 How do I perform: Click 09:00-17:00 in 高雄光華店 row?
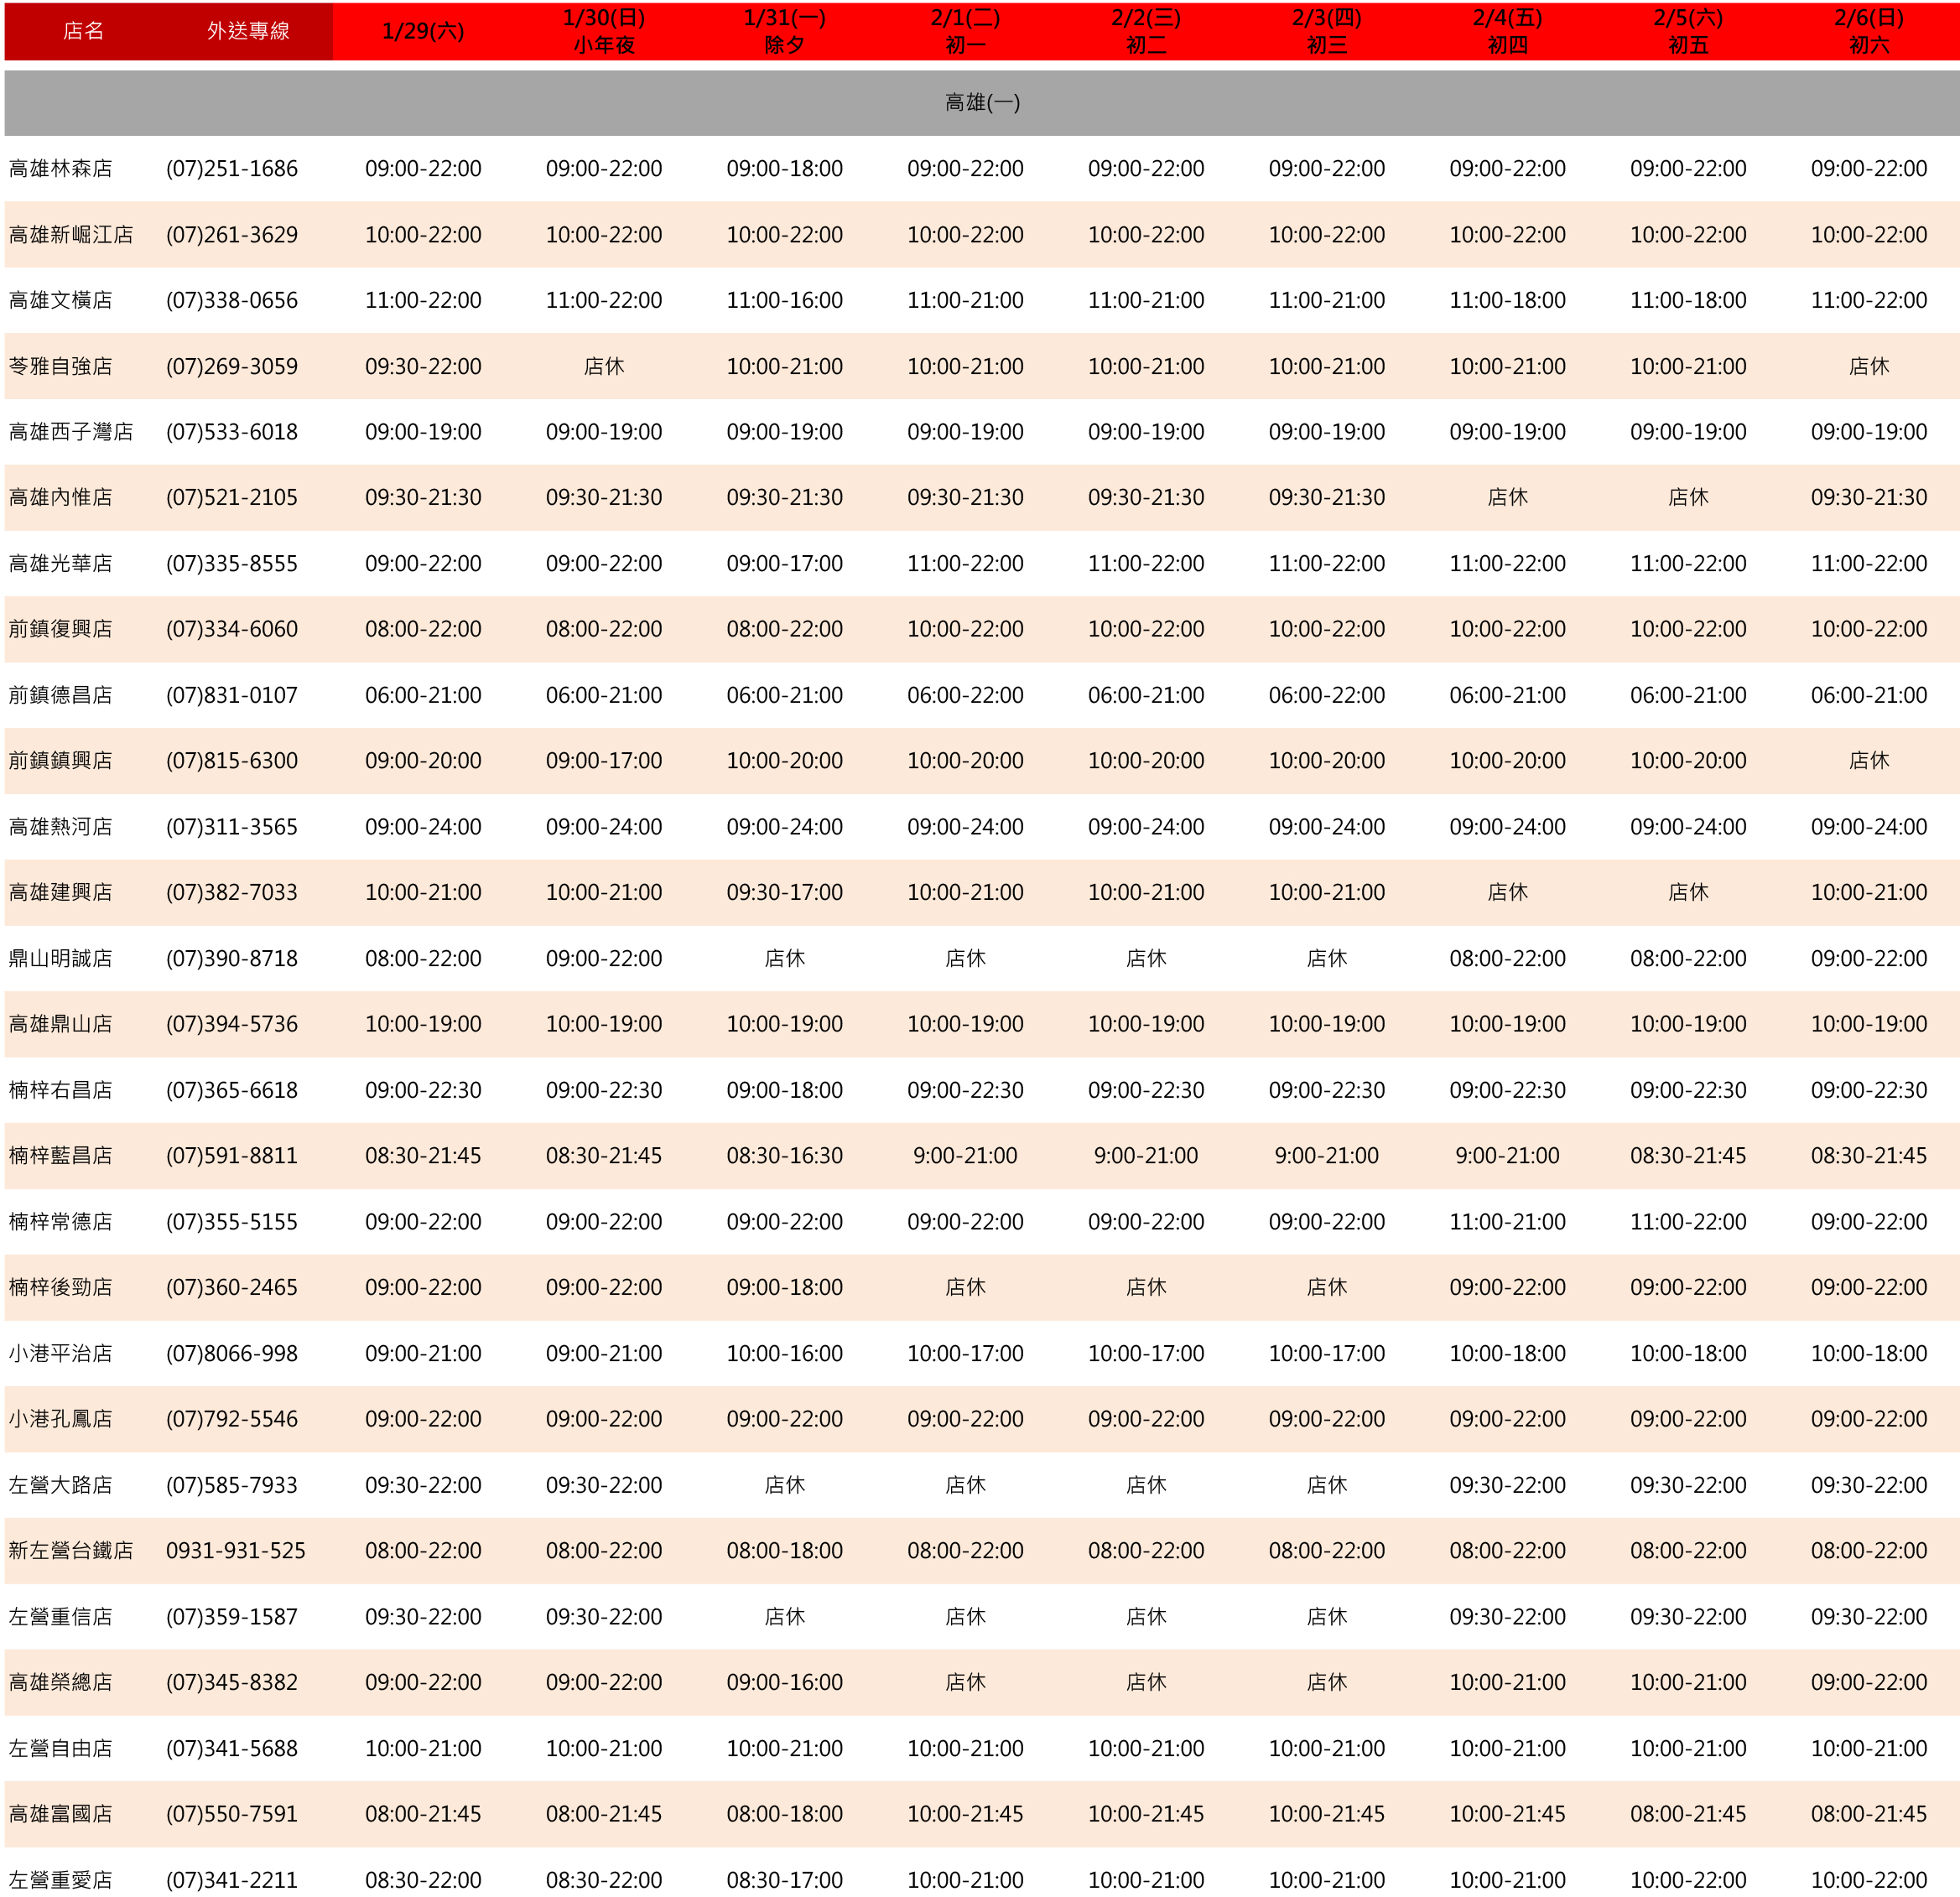[785, 563]
